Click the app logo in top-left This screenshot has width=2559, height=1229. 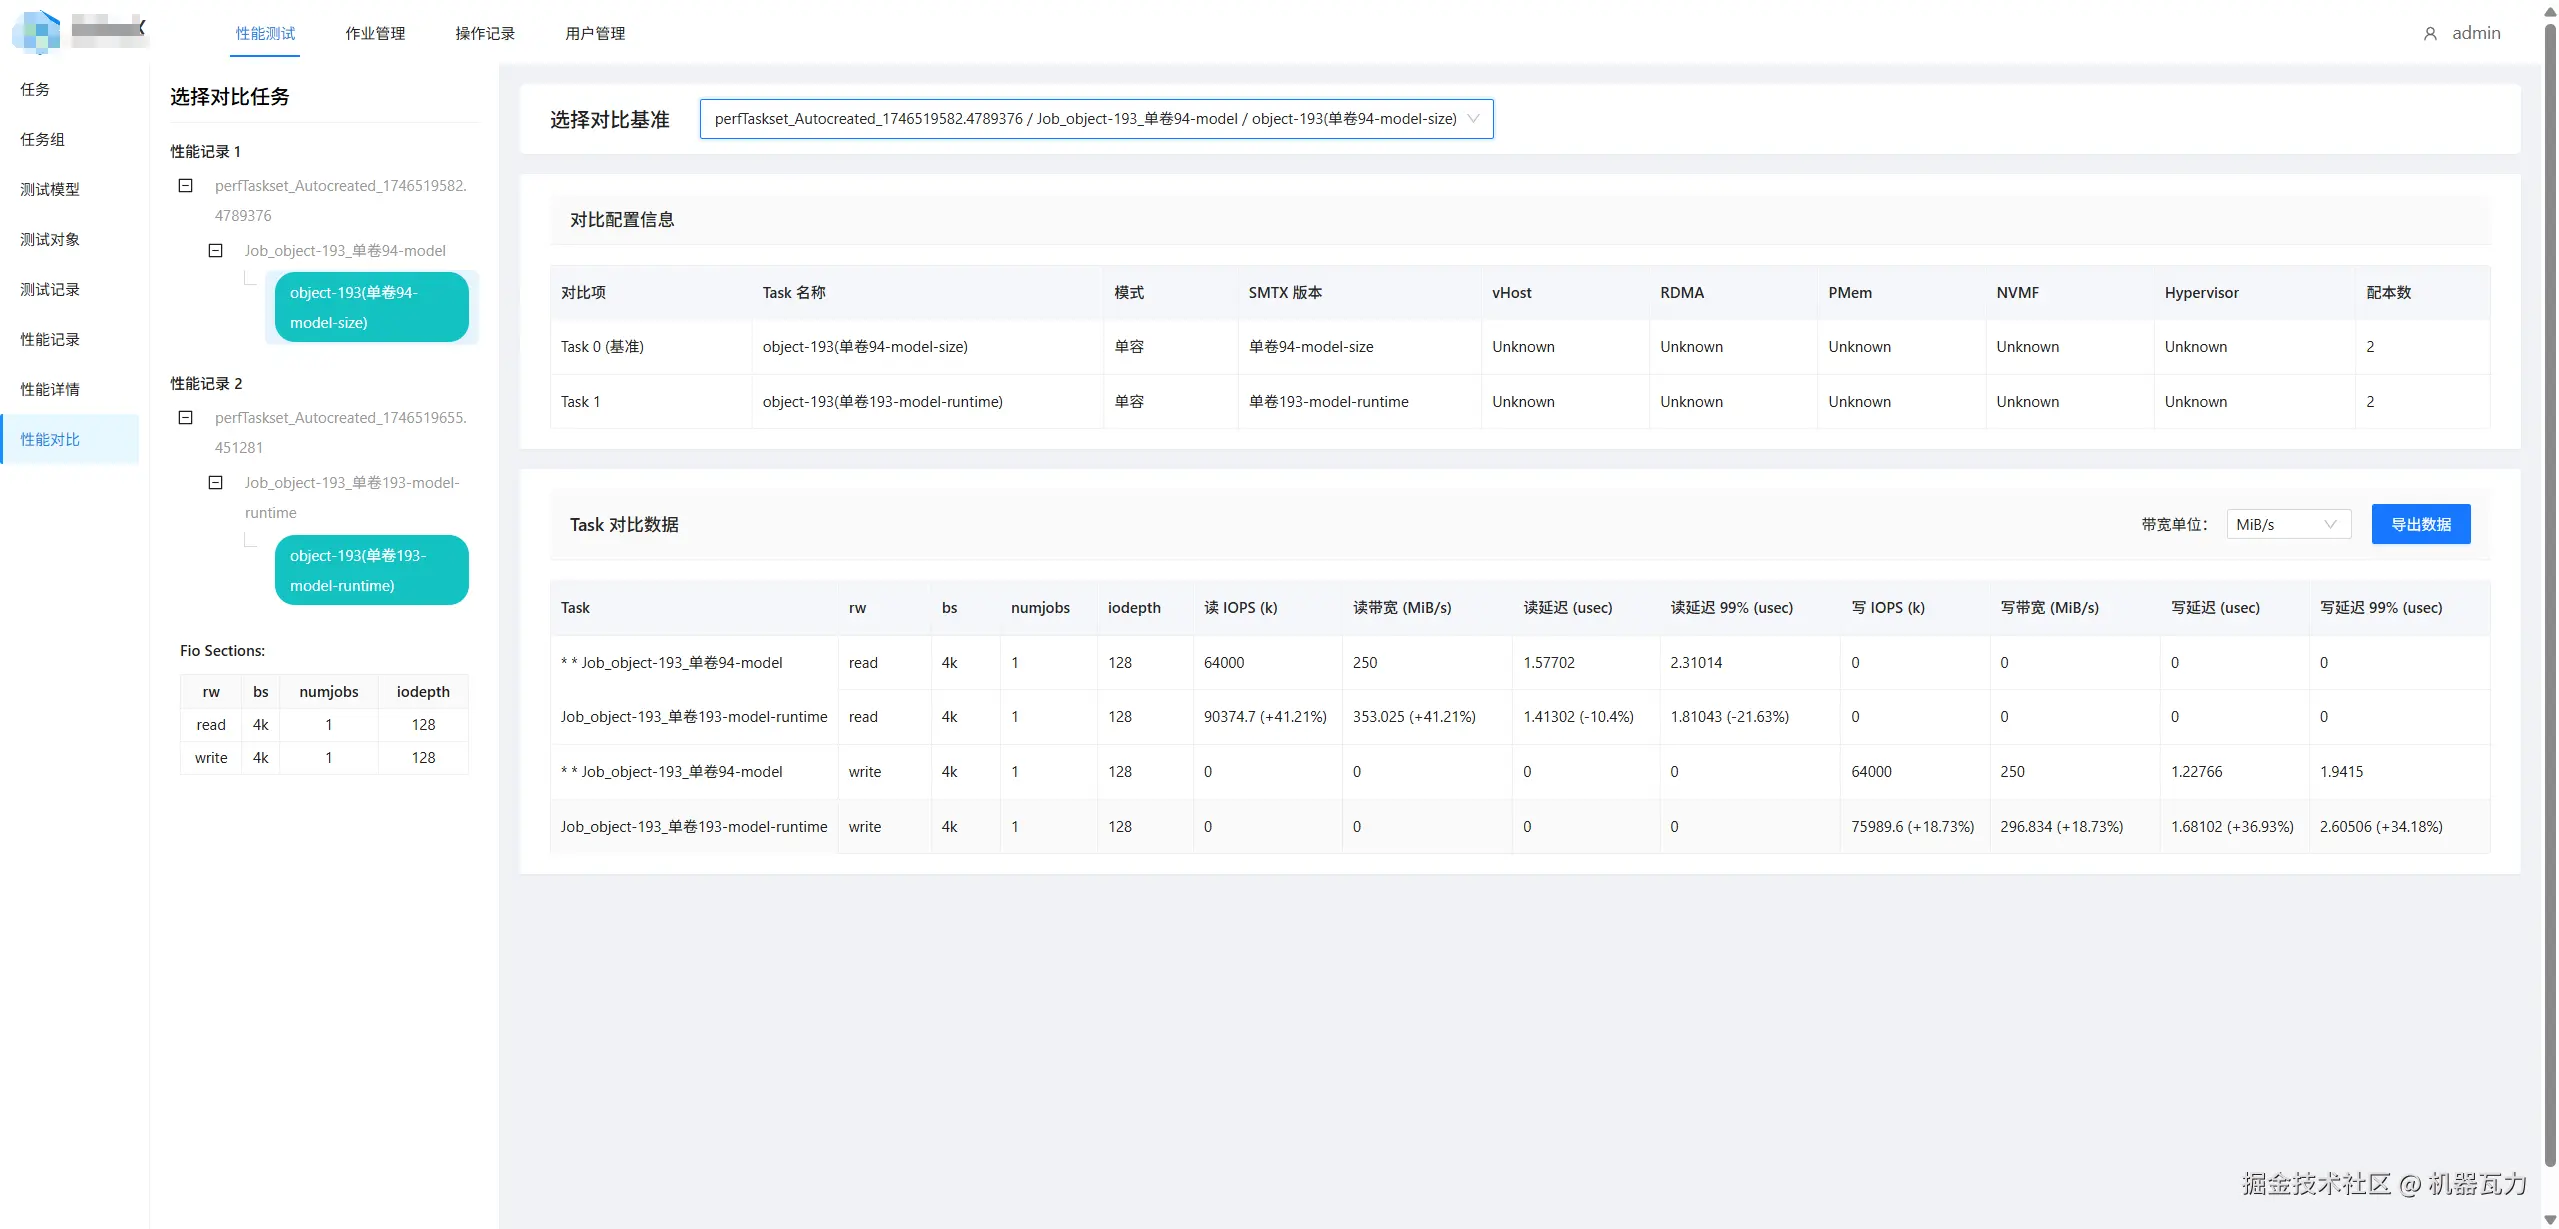(x=36, y=31)
